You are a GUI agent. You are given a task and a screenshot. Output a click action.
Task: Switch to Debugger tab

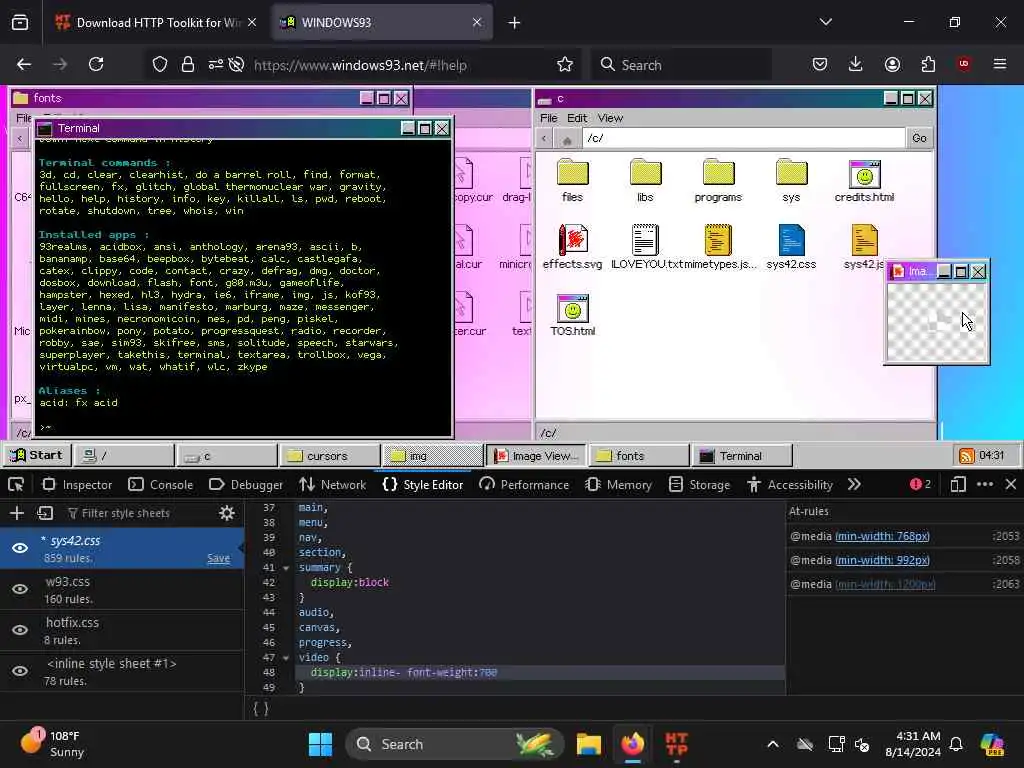tap(246, 485)
